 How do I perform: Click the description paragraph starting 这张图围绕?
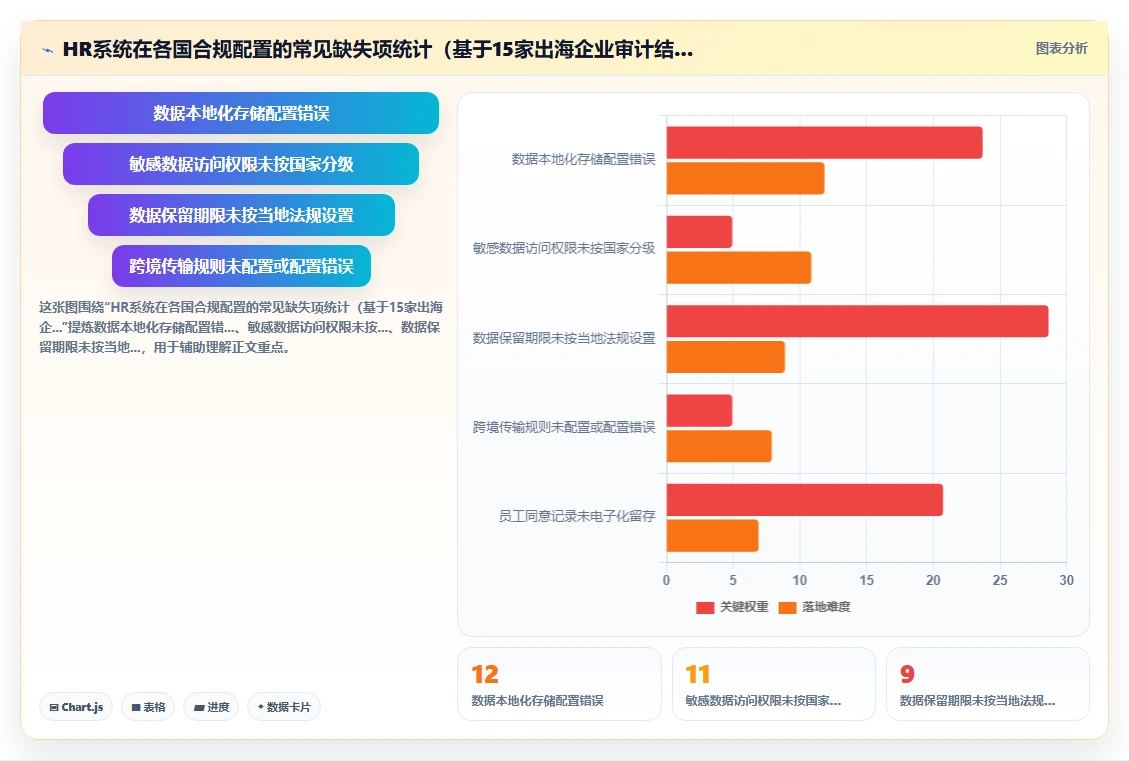(240, 327)
